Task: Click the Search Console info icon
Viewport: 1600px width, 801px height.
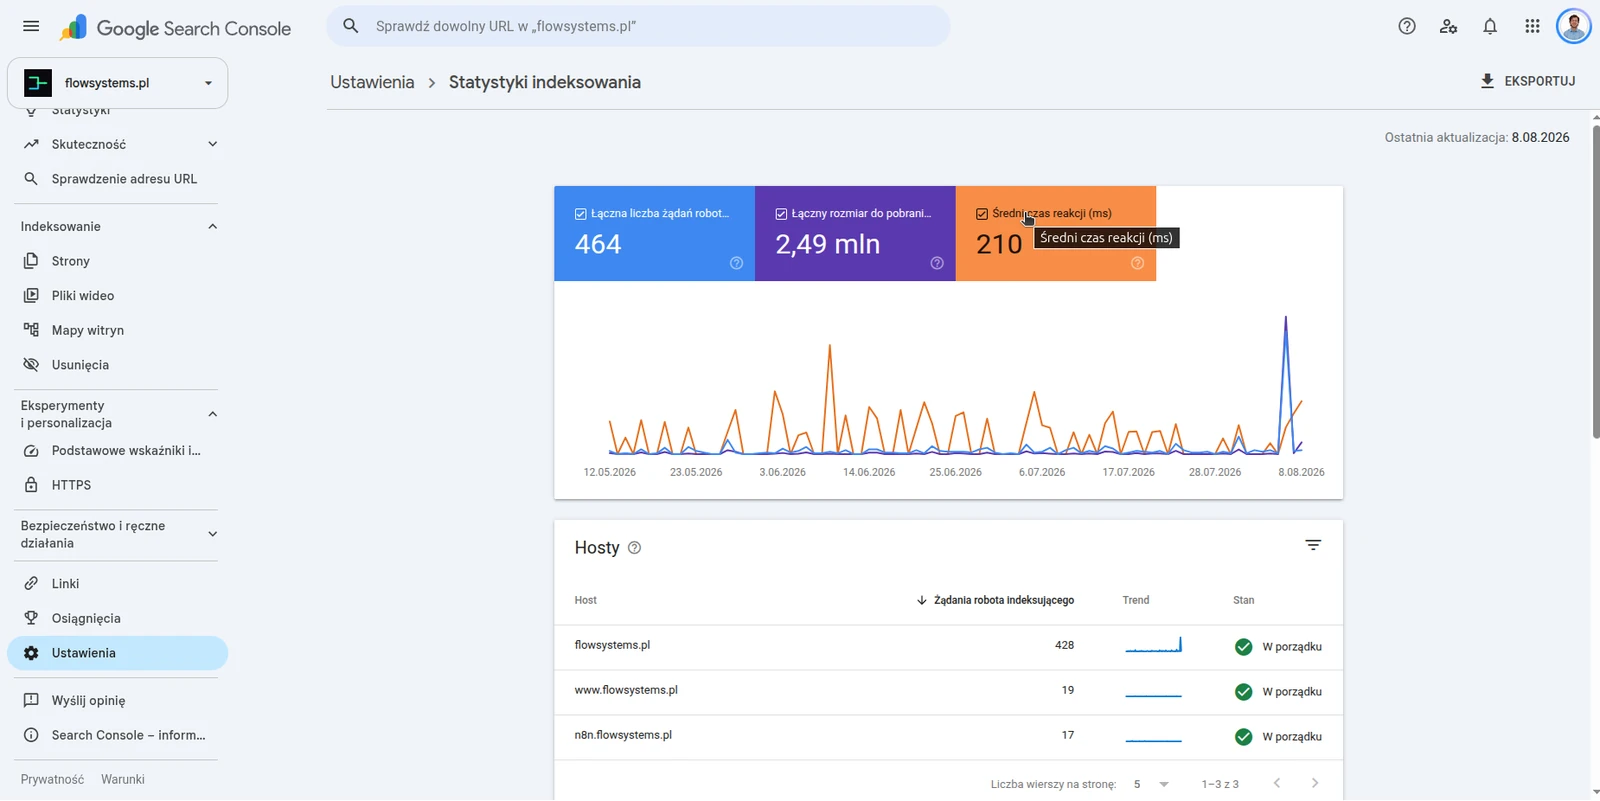Action: point(31,735)
